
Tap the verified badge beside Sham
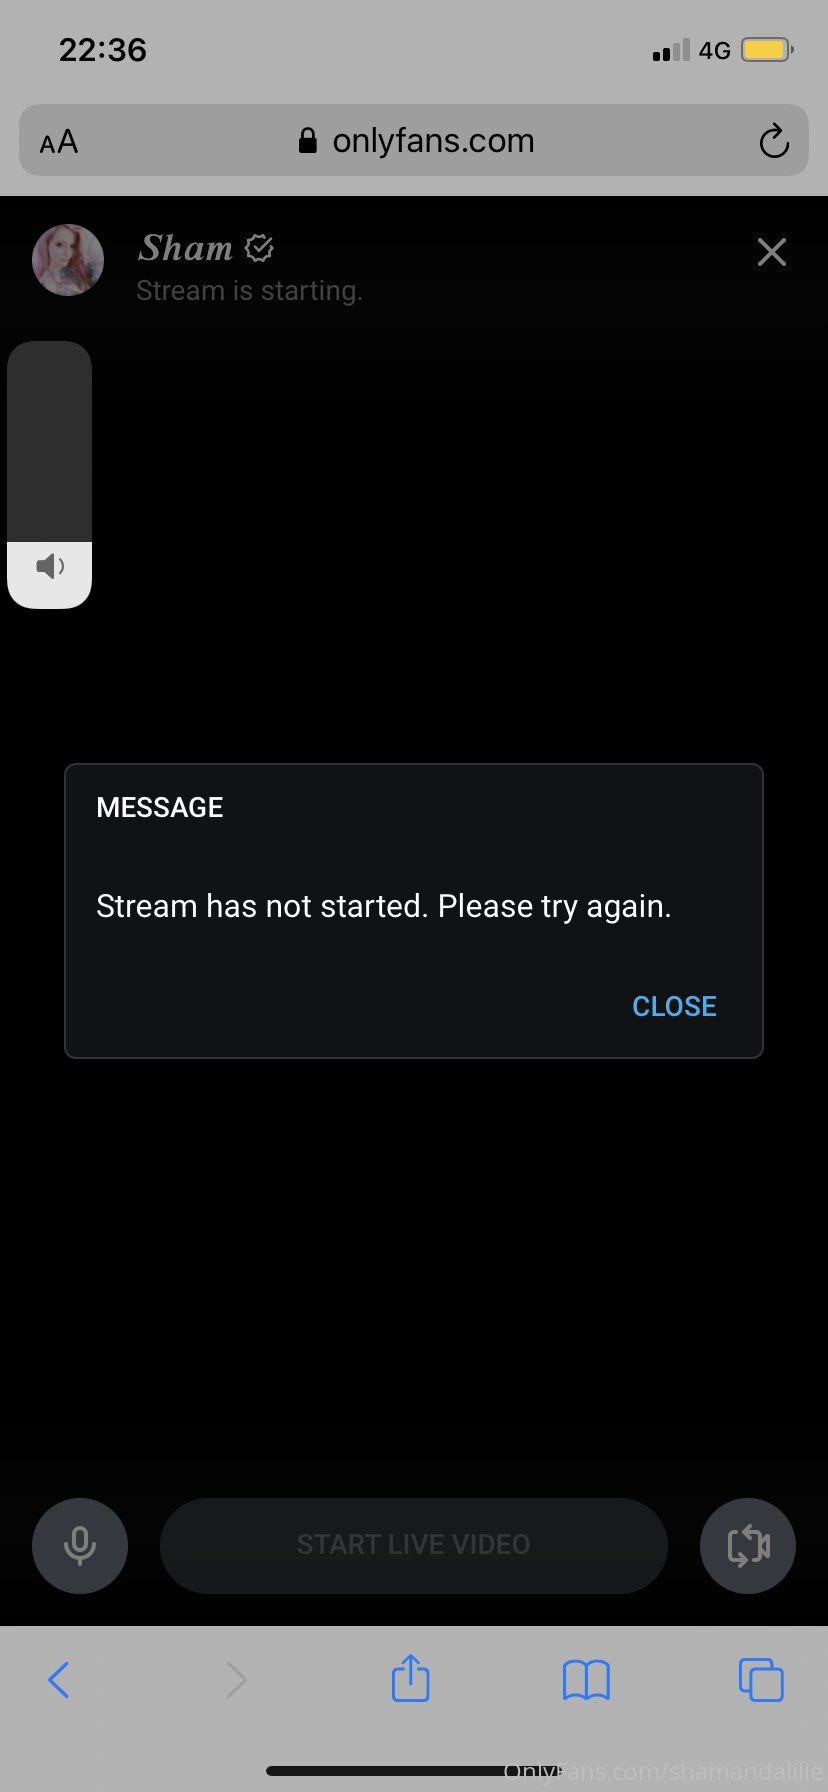(259, 248)
